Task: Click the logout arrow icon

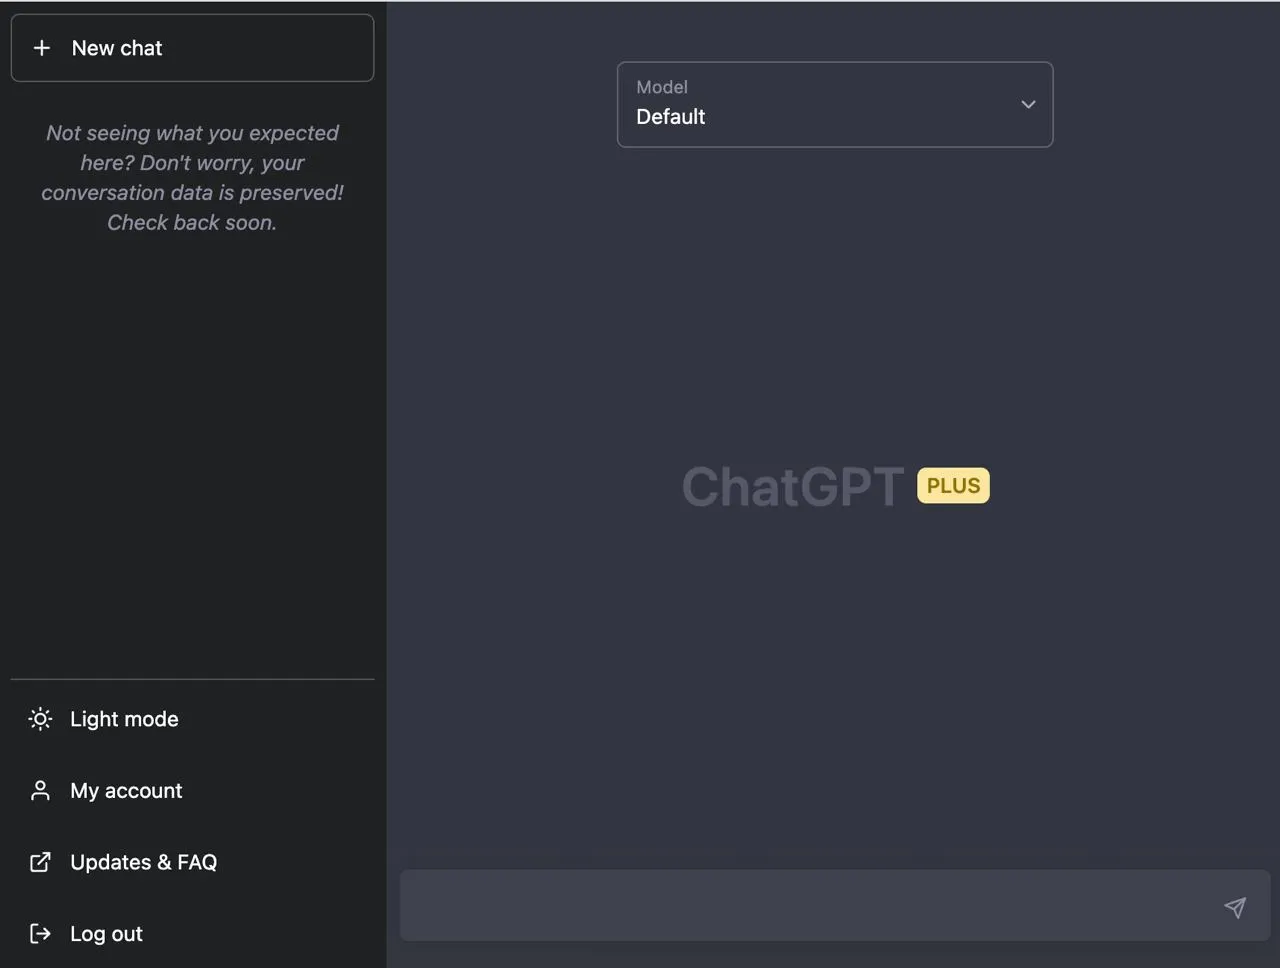Action: tap(40, 934)
